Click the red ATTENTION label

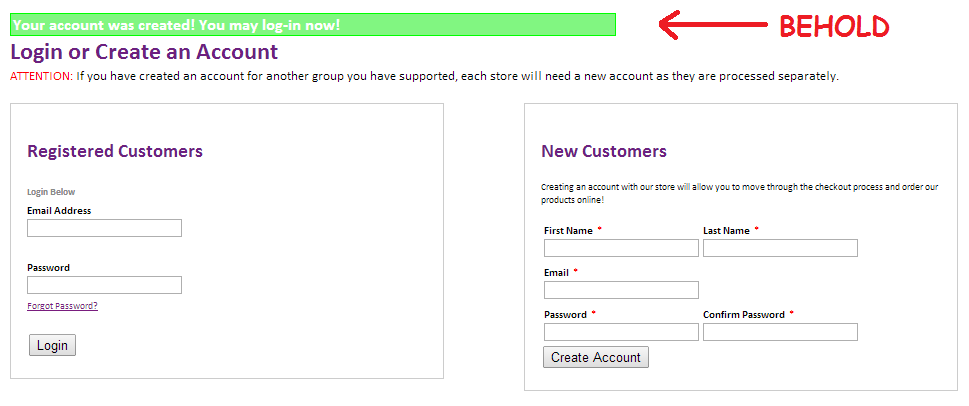coord(41,76)
